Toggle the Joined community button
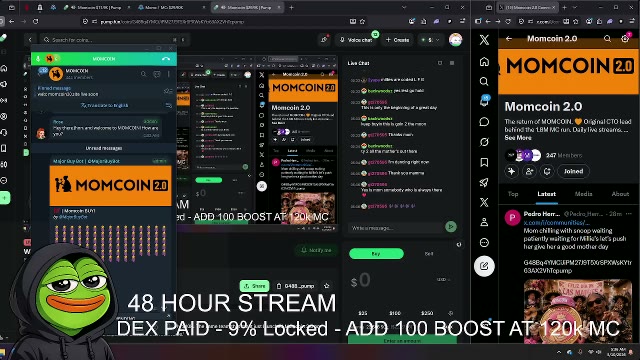The width and height of the screenshot is (640, 360). tap(573, 171)
